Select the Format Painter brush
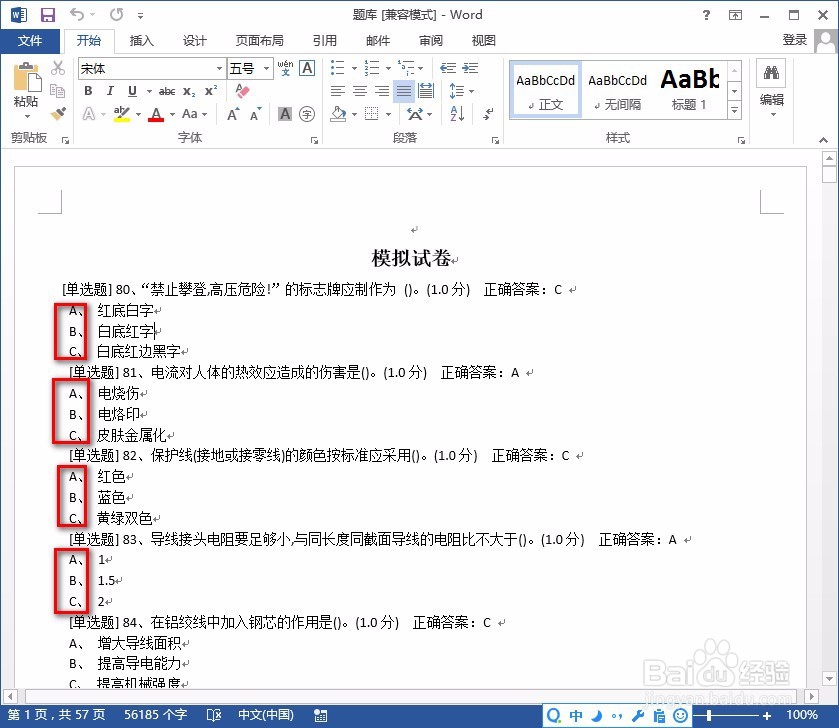Viewport: 839px width, 728px height. pyautogui.click(x=58, y=113)
